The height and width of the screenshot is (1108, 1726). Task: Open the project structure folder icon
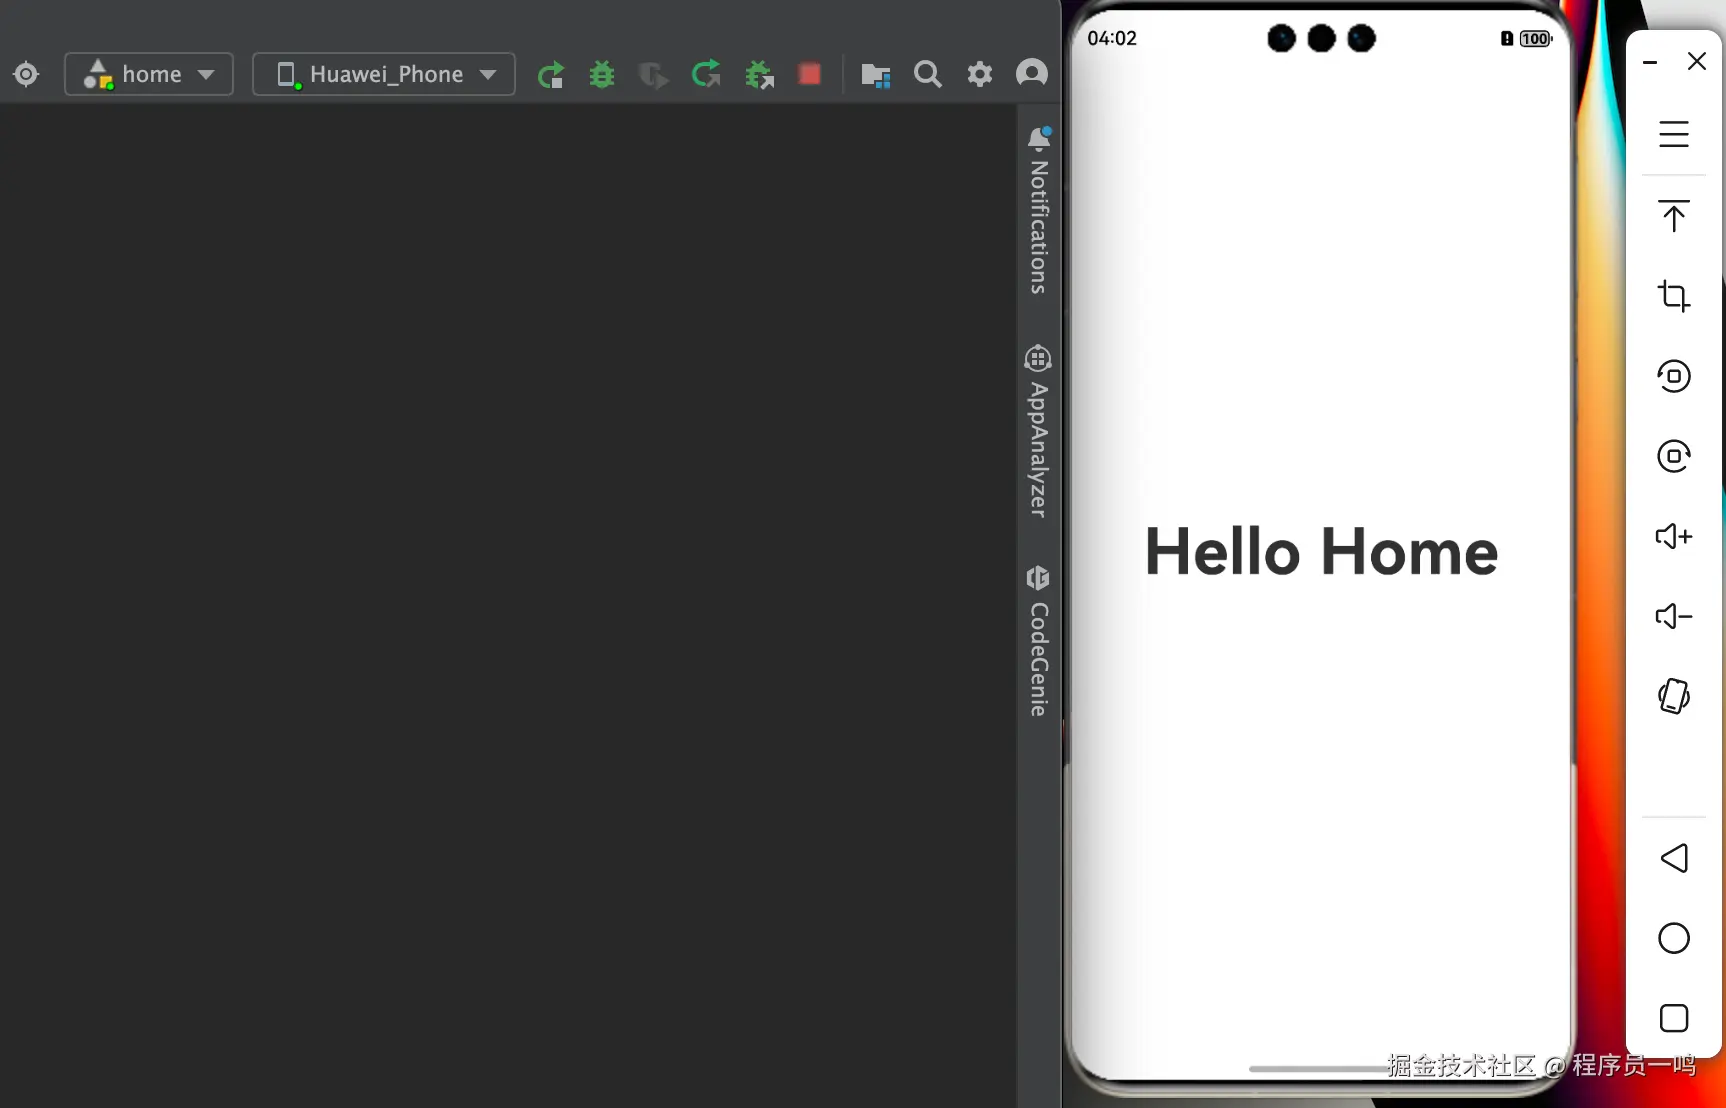(x=876, y=75)
